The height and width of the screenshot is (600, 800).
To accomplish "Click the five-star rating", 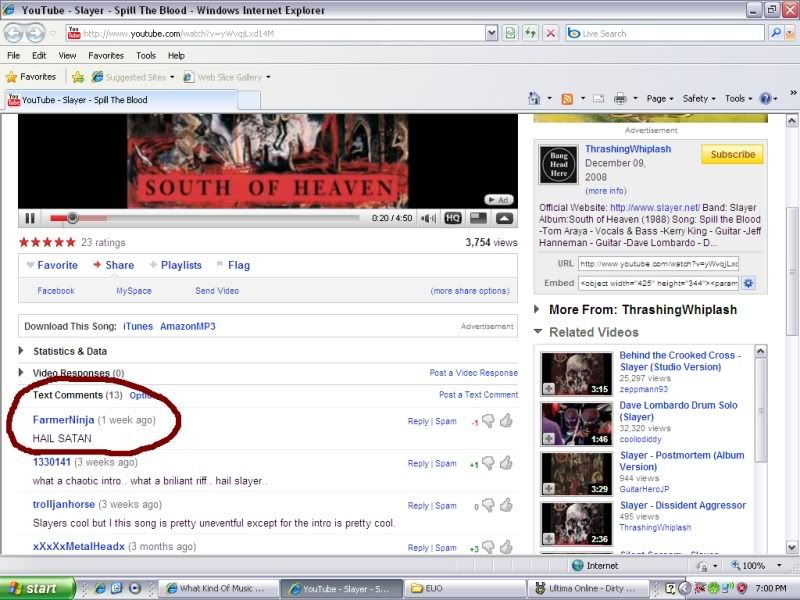I will point(47,242).
